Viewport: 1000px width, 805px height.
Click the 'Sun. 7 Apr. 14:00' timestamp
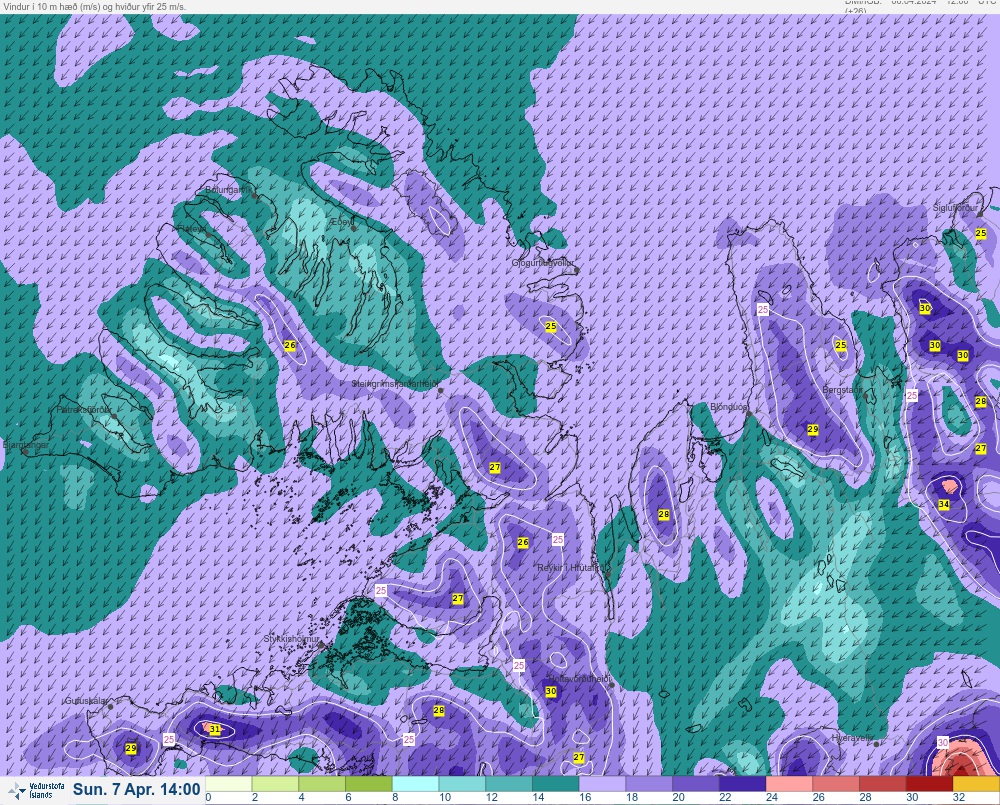(x=136, y=789)
